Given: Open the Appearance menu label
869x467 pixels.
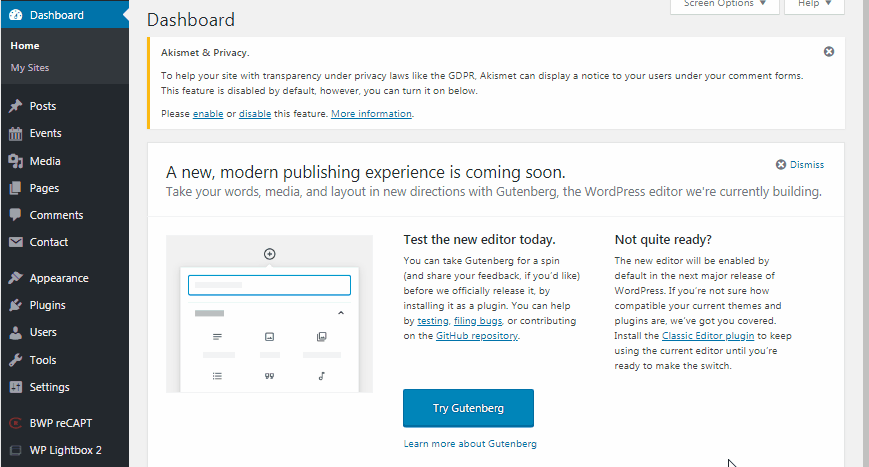Looking at the screenshot, I should (x=59, y=278).
